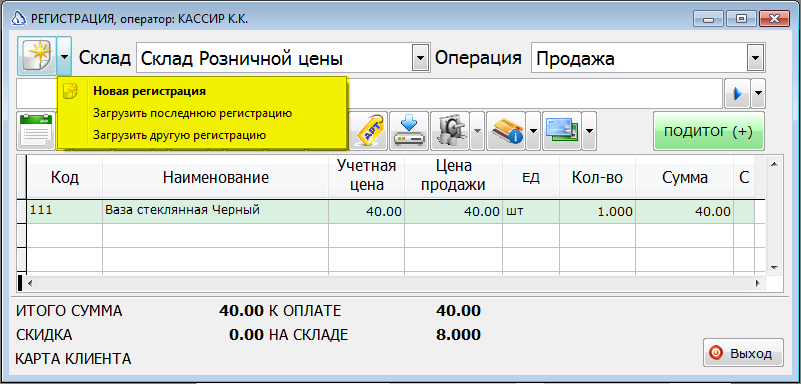Click the unit cell 'шт'
The height and width of the screenshot is (384, 801).
(531, 211)
